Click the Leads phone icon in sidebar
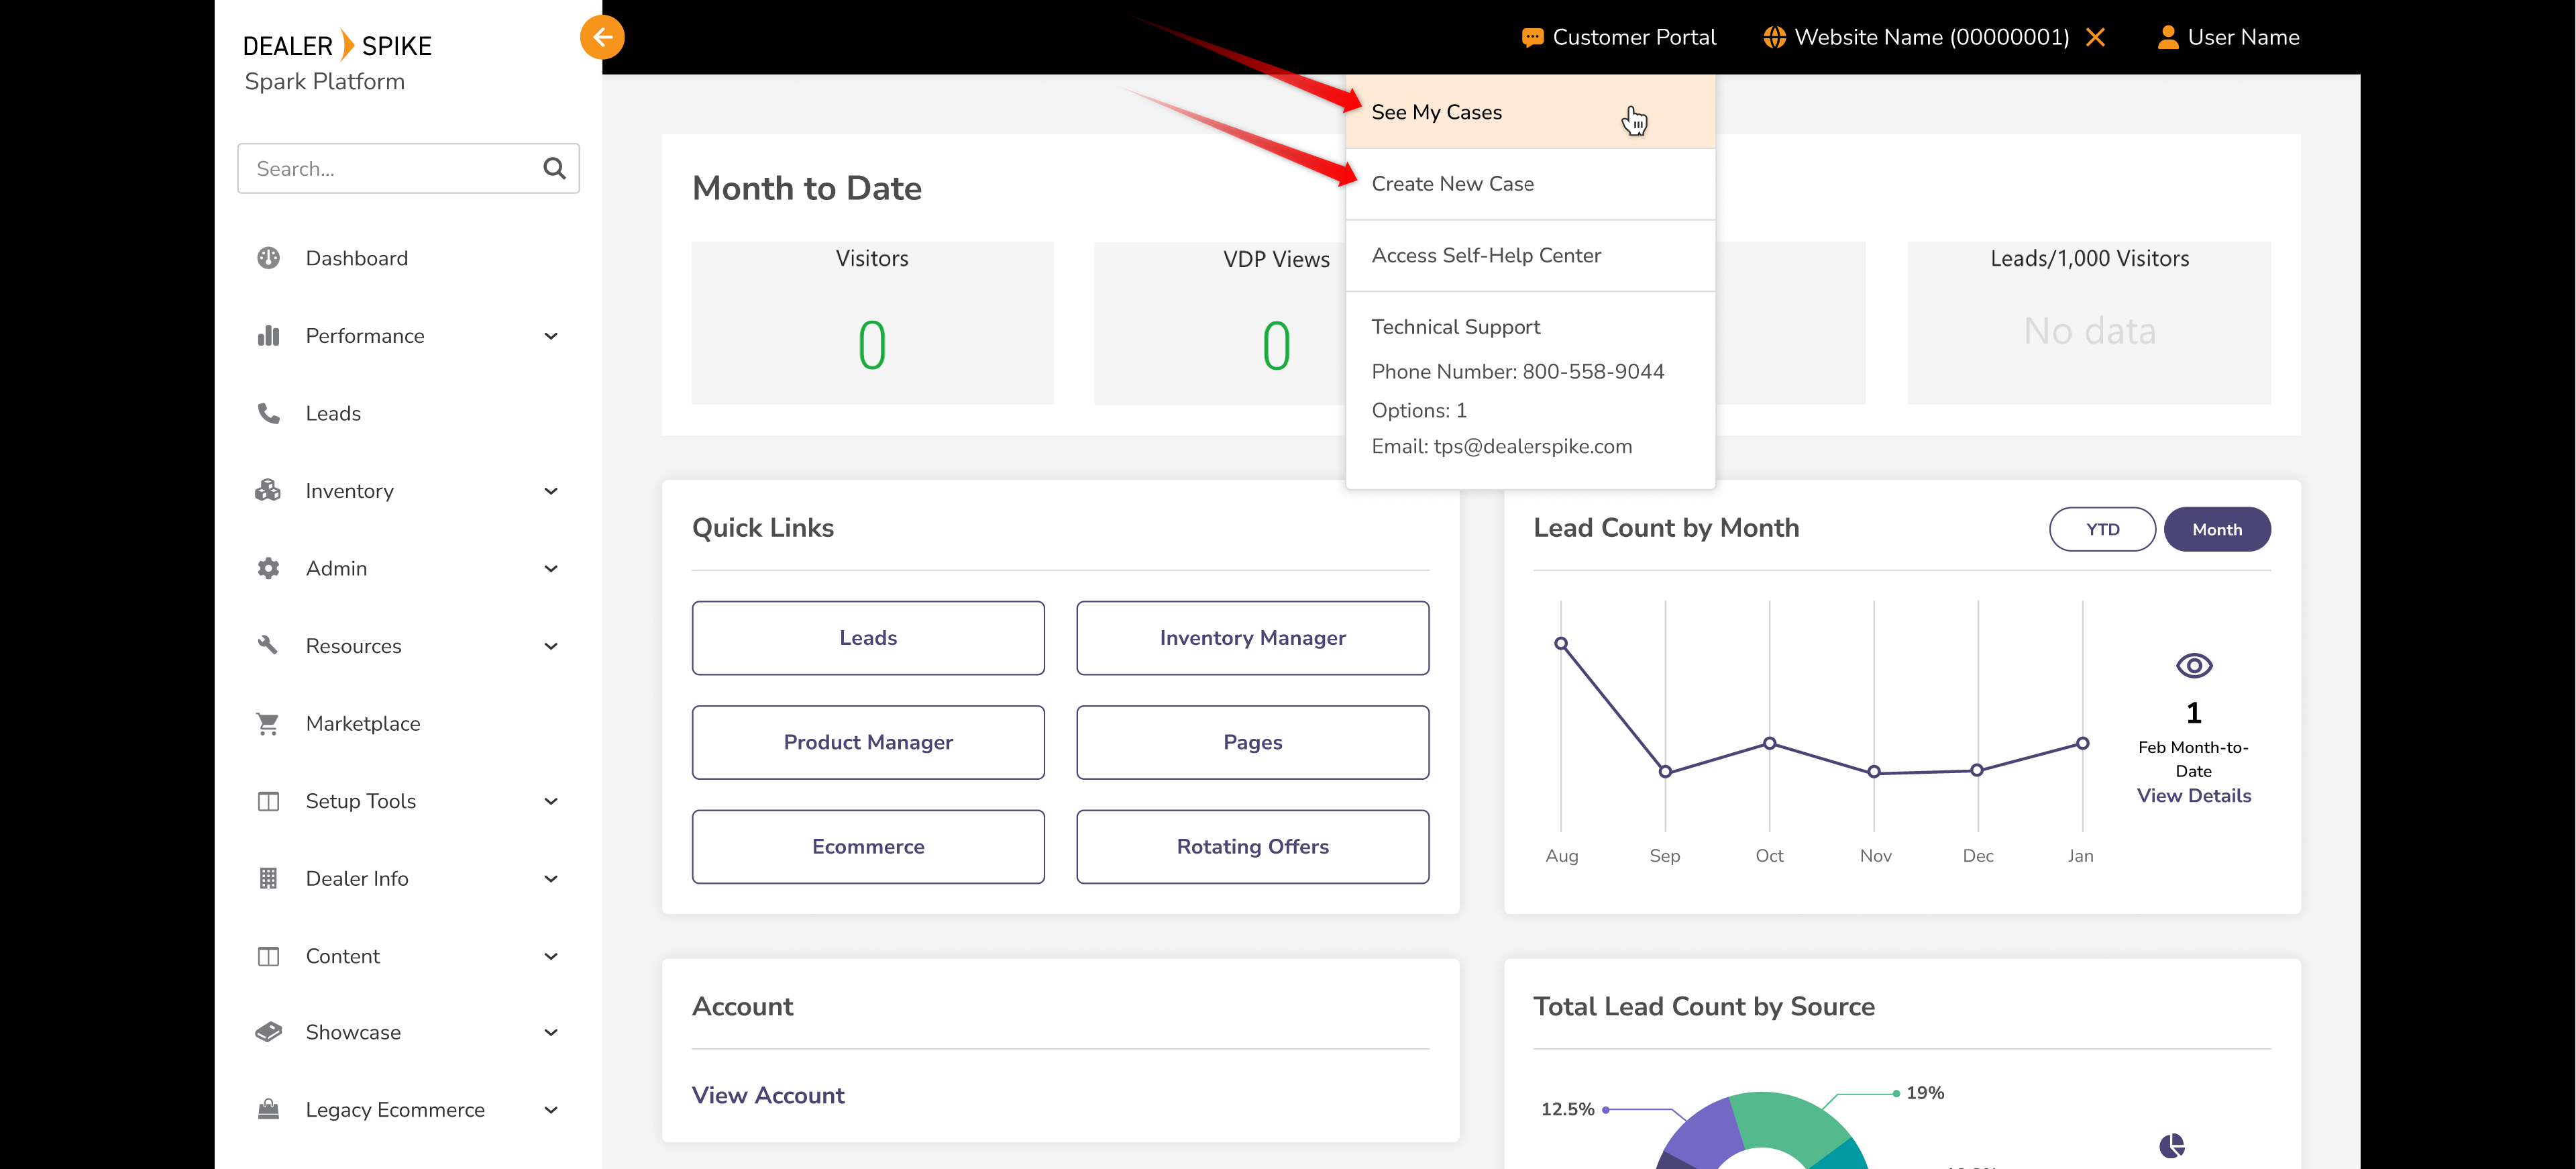 click(268, 413)
